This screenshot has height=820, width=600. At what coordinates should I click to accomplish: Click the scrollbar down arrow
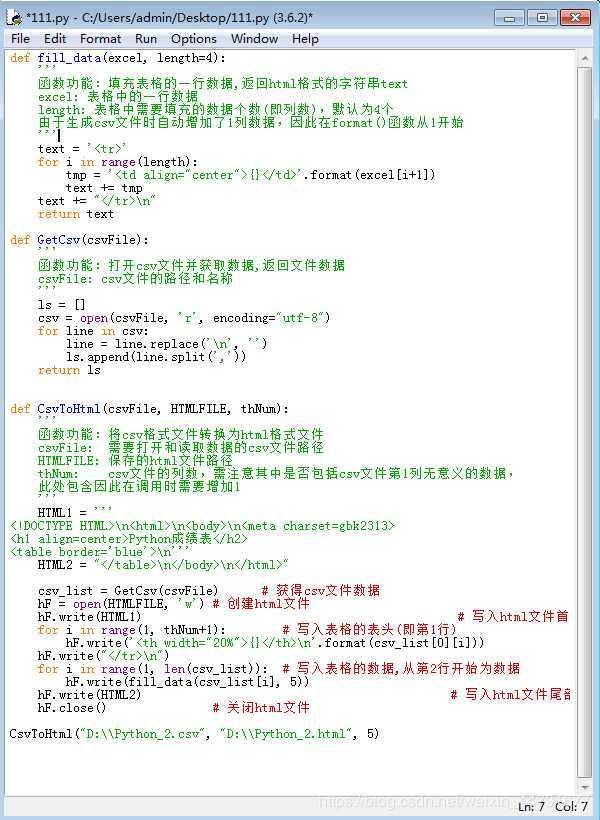584,788
